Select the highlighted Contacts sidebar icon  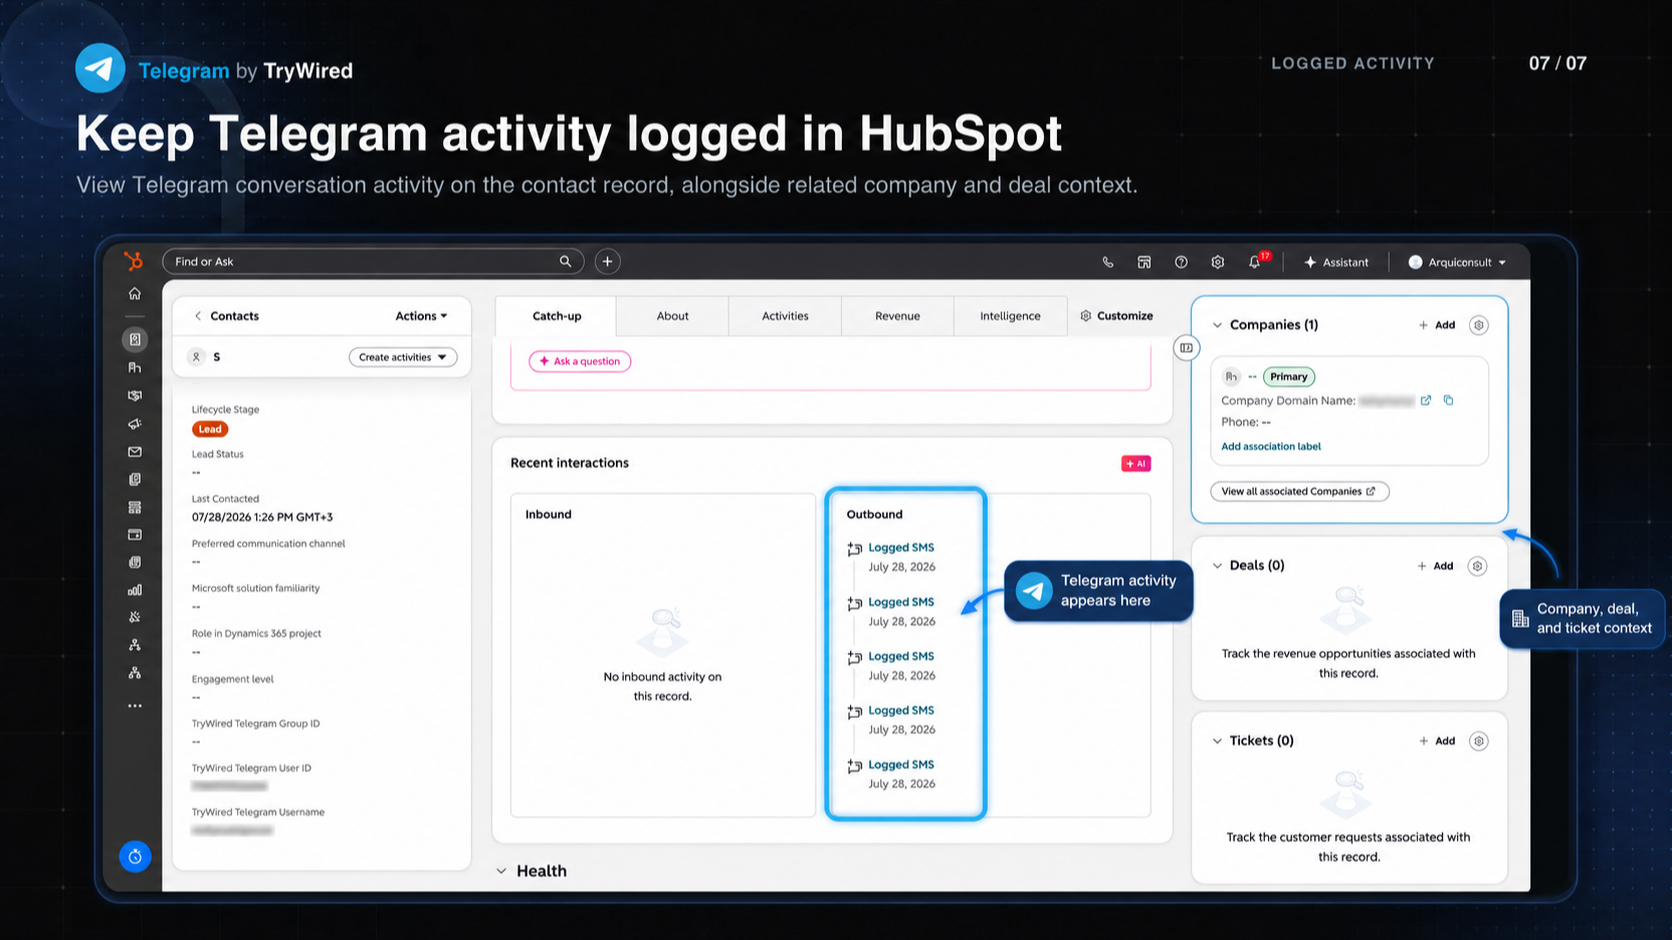(135, 340)
